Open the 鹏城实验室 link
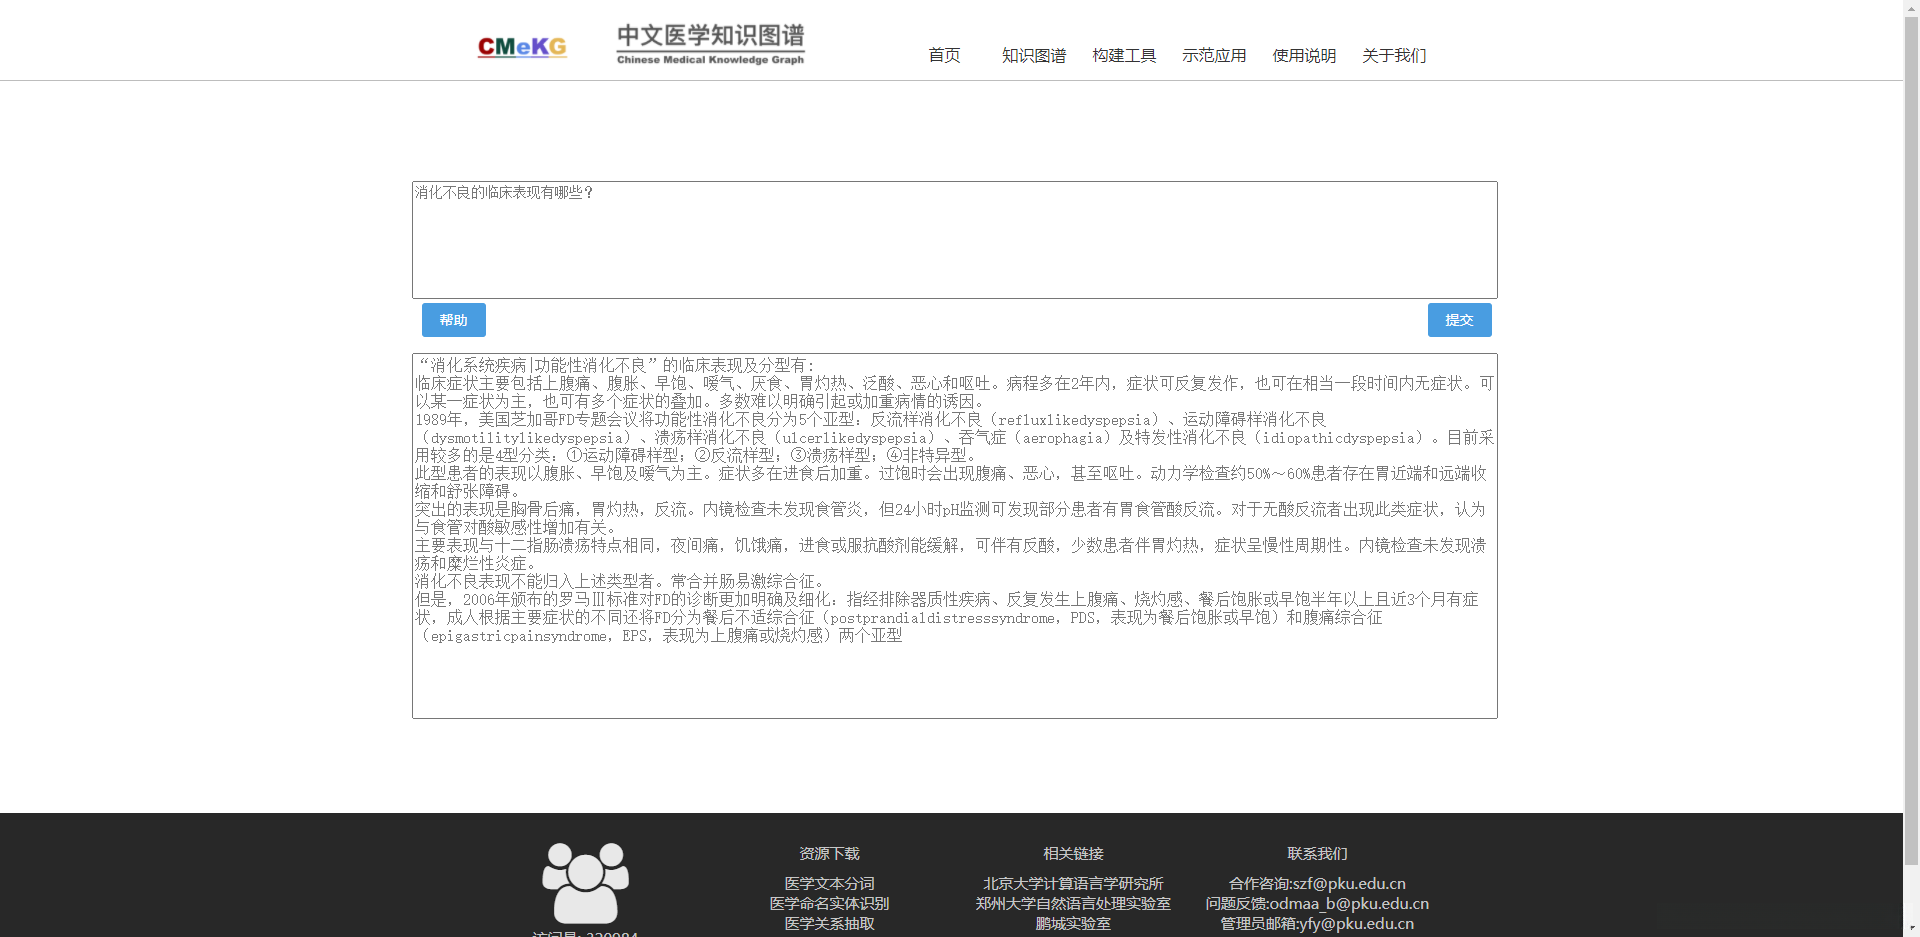This screenshot has width=1920, height=937. [1072, 924]
